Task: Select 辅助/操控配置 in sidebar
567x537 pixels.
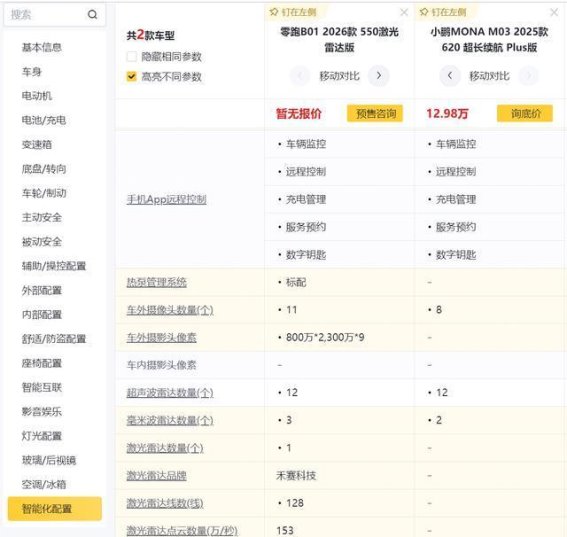Action: [x=54, y=266]
